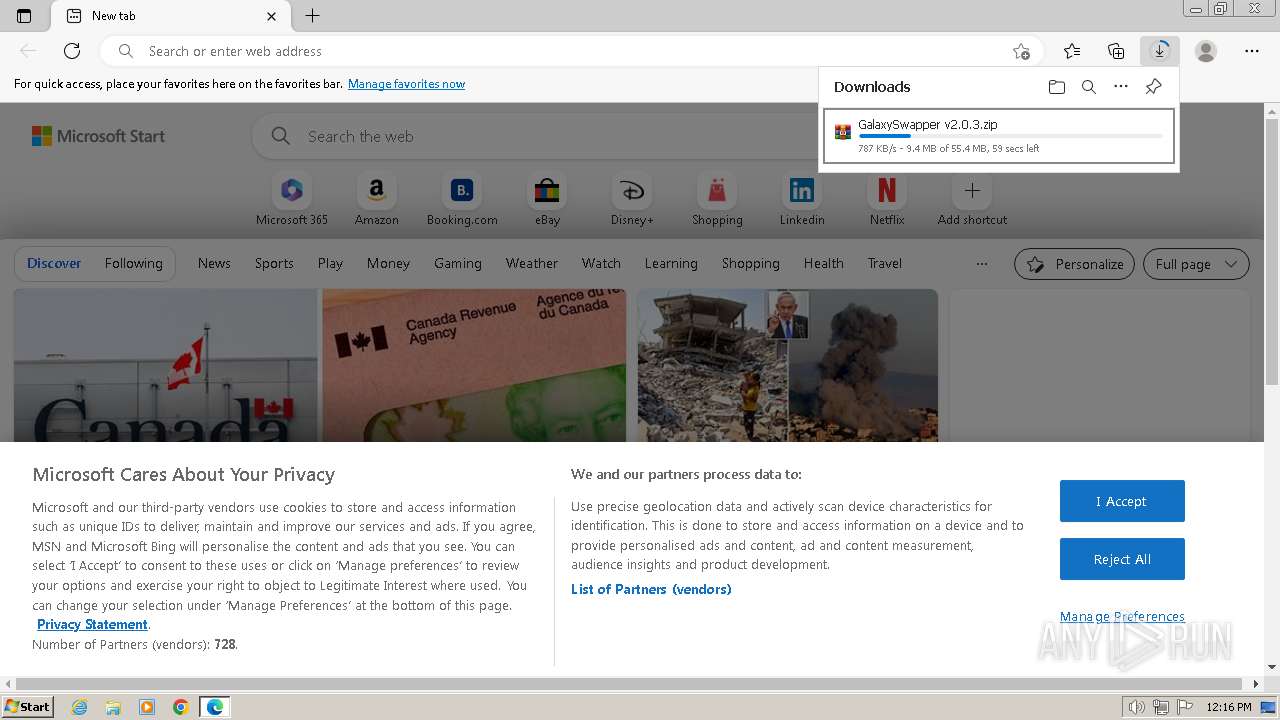1280x720 pixels.
Task: Click the volume icon in system tray
Action: [1136, 707]
